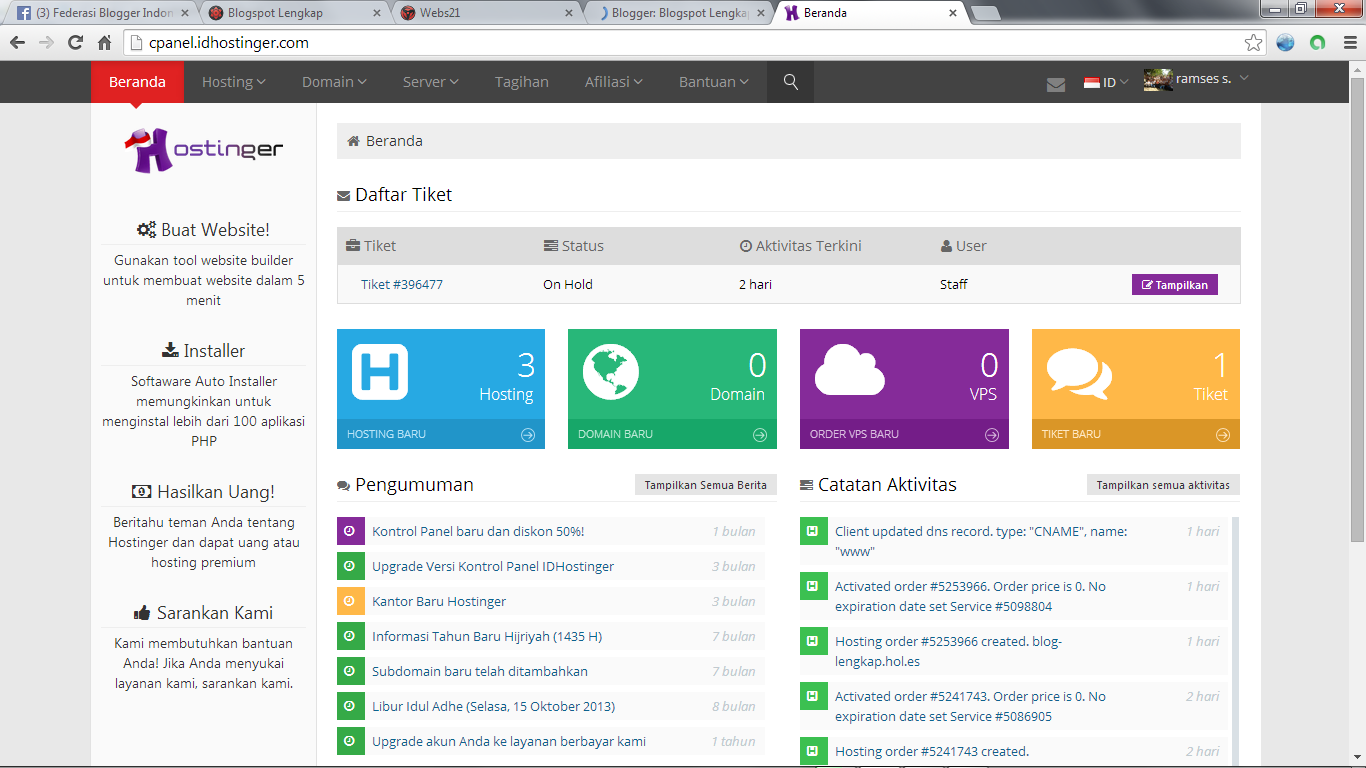Click the green icon beside Upgrade Versi Kontrol Panel
This screenshot has width=1366, height=768.
[x=350, y=566]
